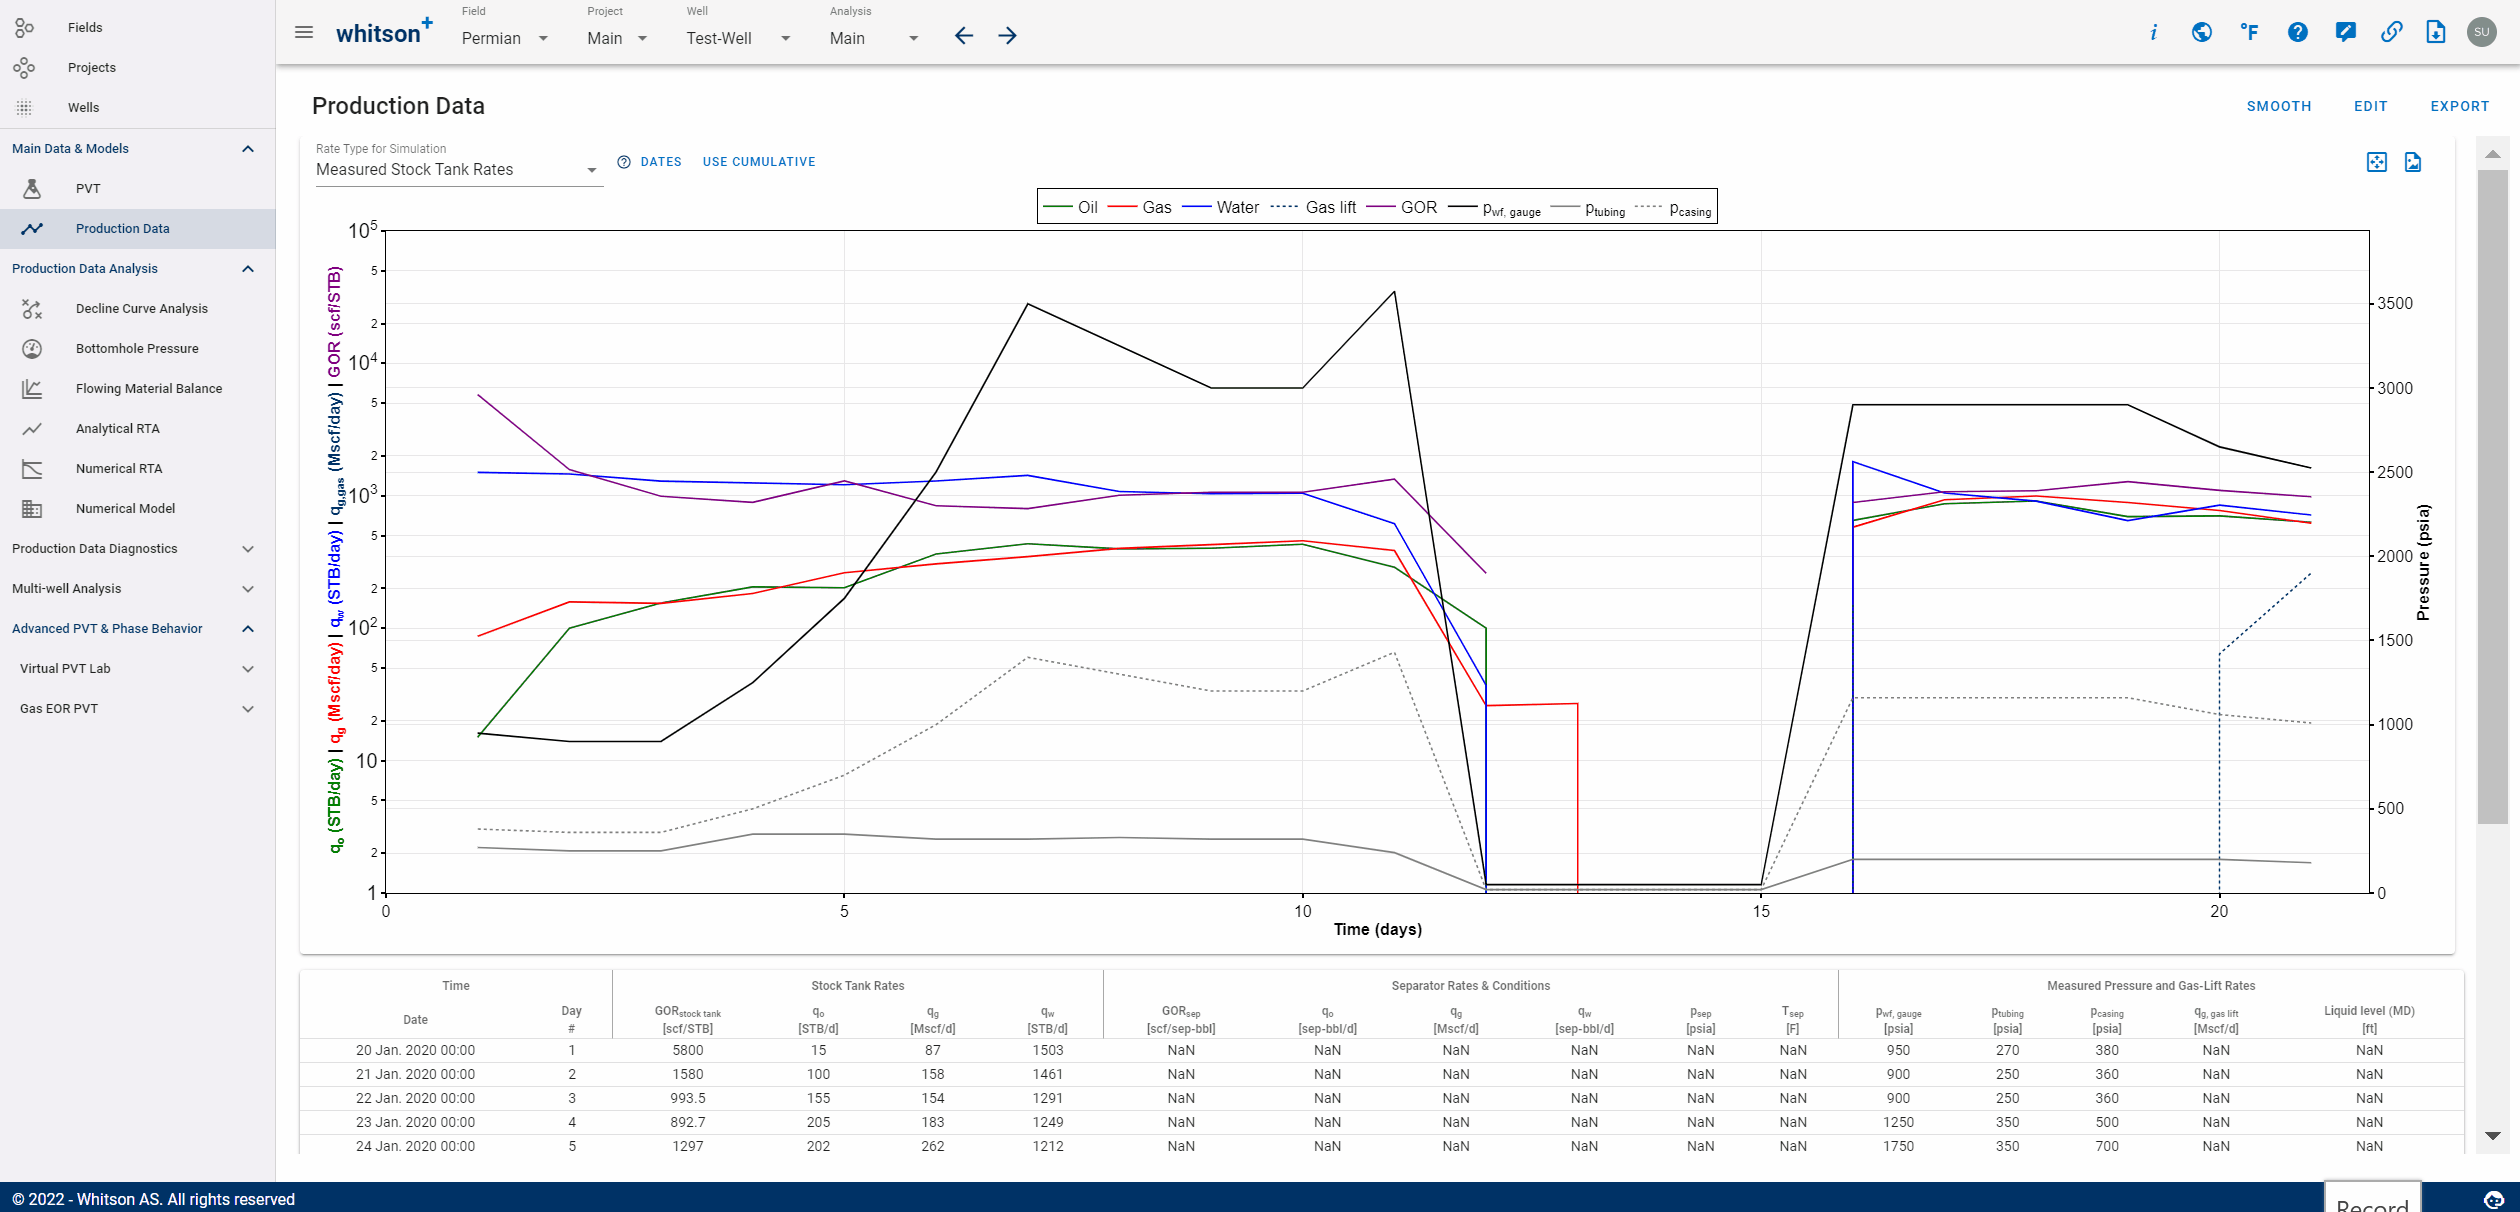Click the link chain icon

[2391, 32]
